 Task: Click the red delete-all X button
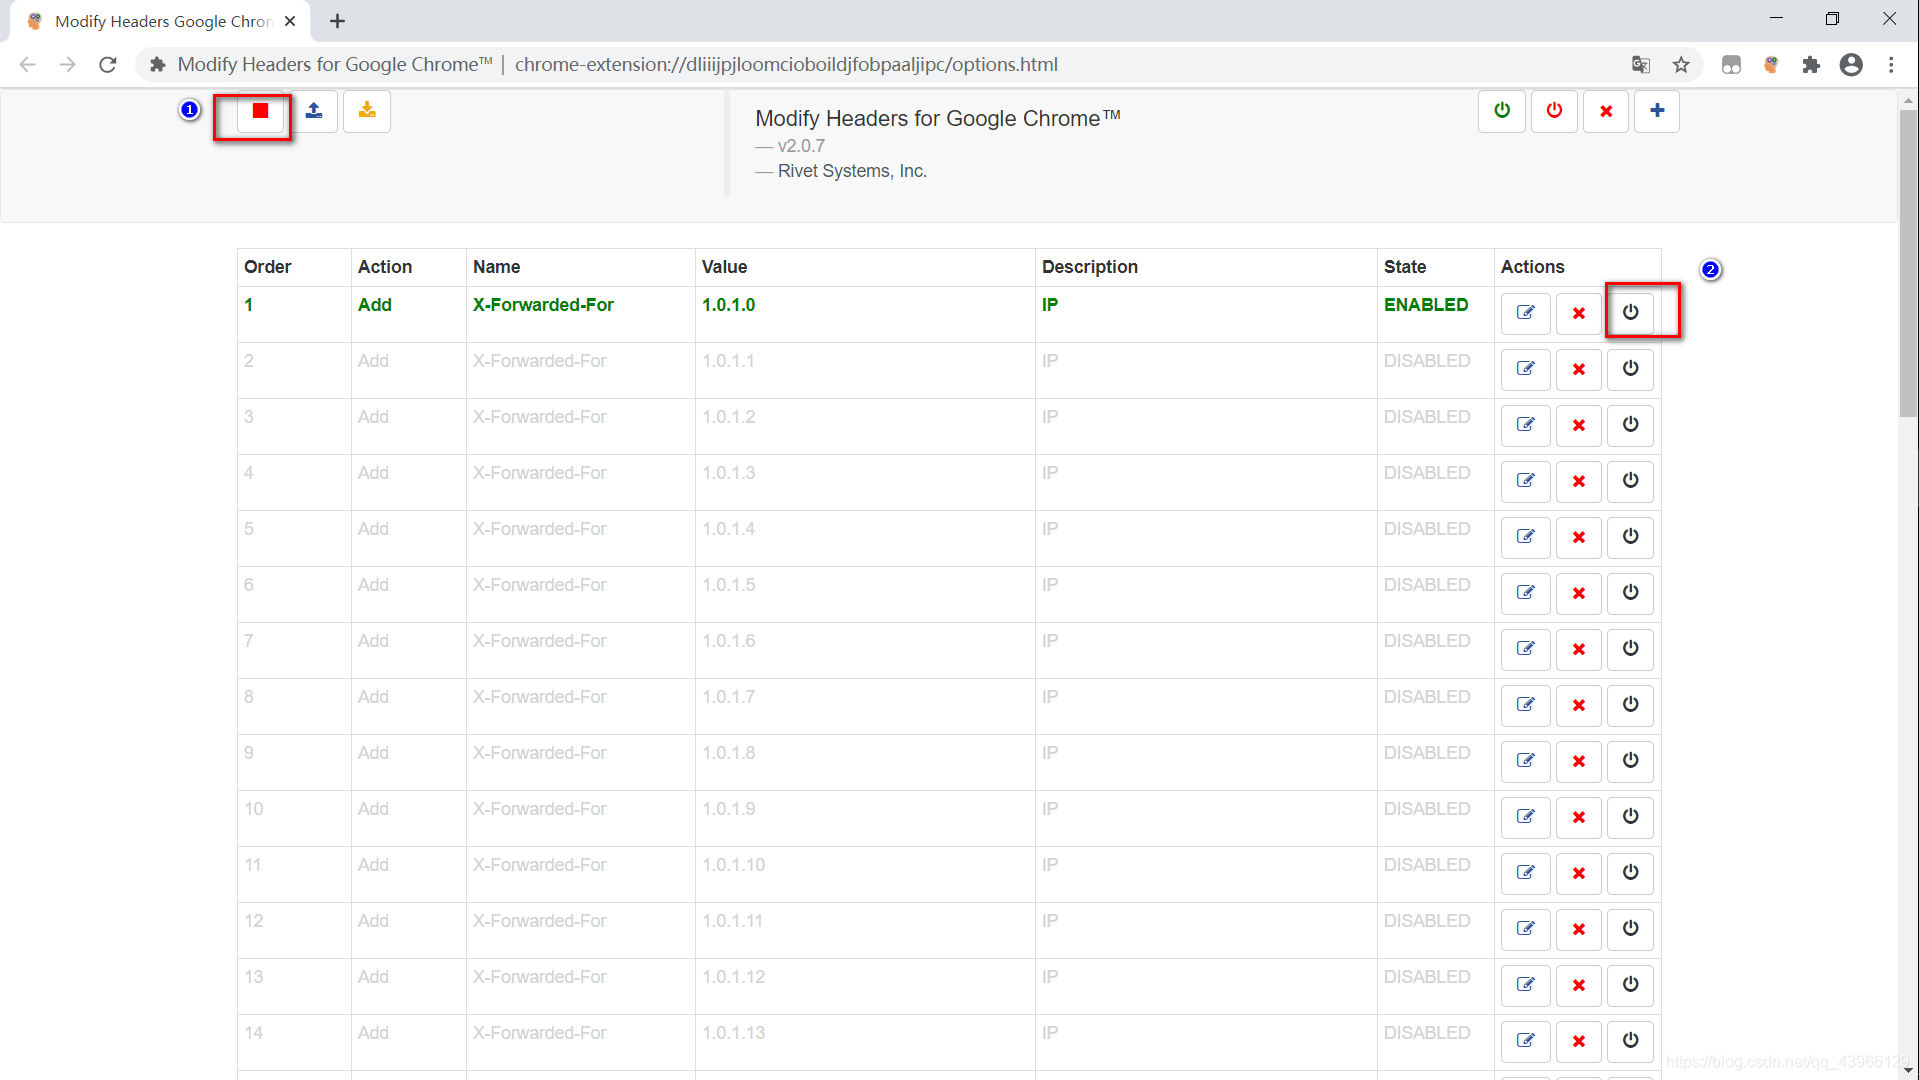click(1606, 111)
